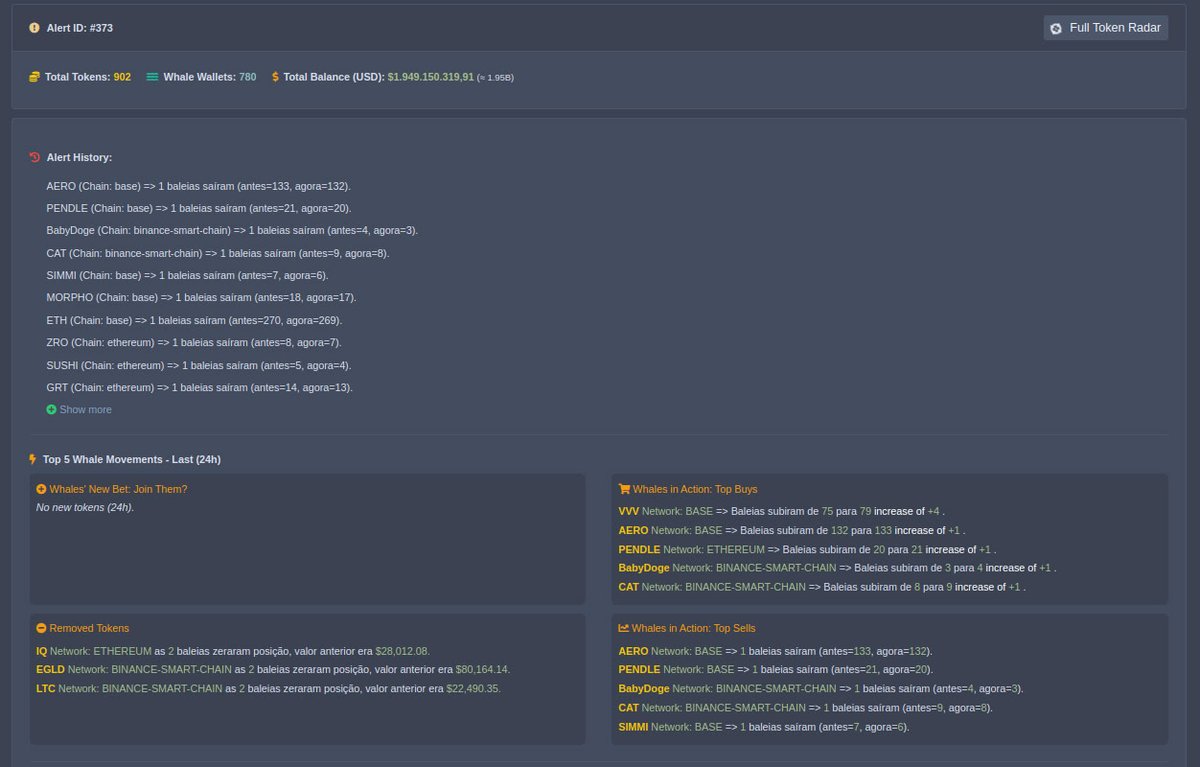Click the Removed Tokens heading

pyautogui.click(x=89, y=628)
